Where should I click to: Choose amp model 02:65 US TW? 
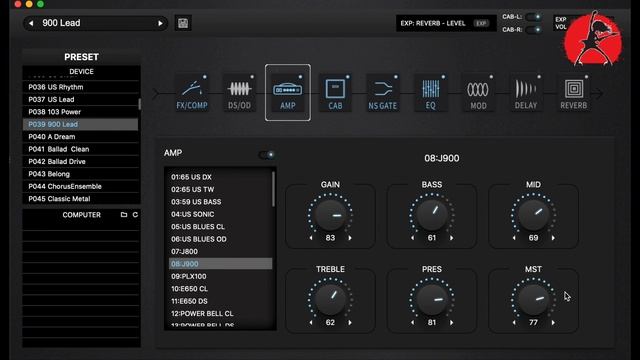220,189
